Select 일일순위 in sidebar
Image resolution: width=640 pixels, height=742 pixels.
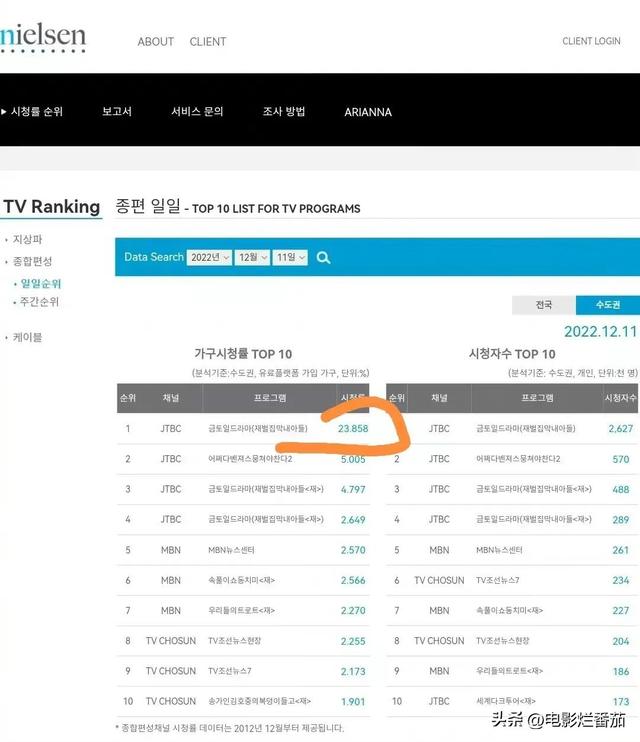pyautogui.click(x=41, y=284)
